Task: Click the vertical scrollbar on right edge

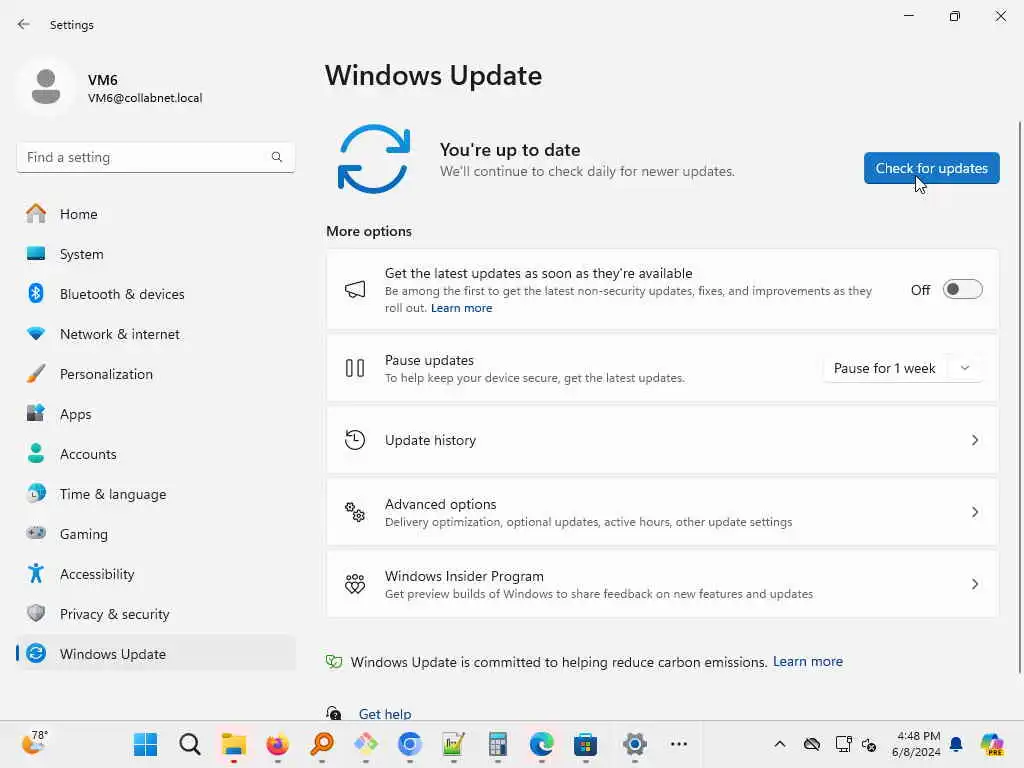Action: click(x=1019, y=397)
